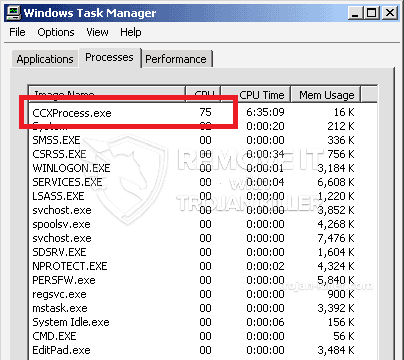404x360 pixels.
Task: Click the Task Manager title bar icon
Action: pyautogui.click(x=13, y=12)
